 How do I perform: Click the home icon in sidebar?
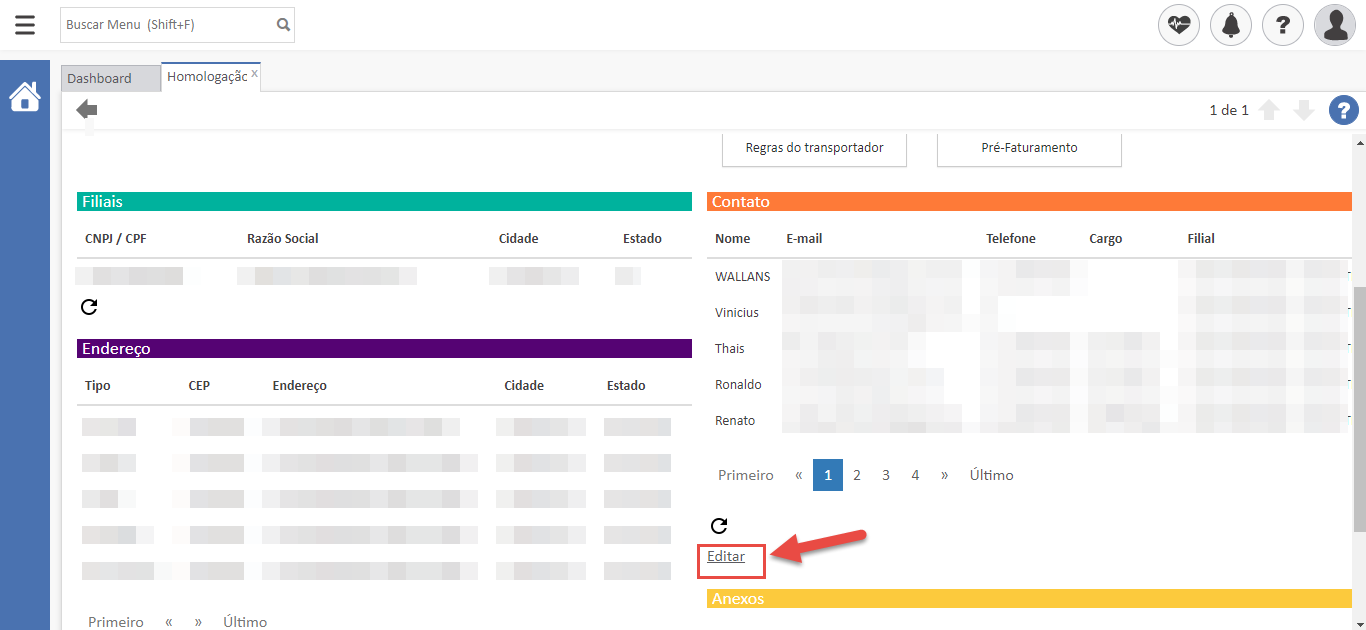[25, 97]
